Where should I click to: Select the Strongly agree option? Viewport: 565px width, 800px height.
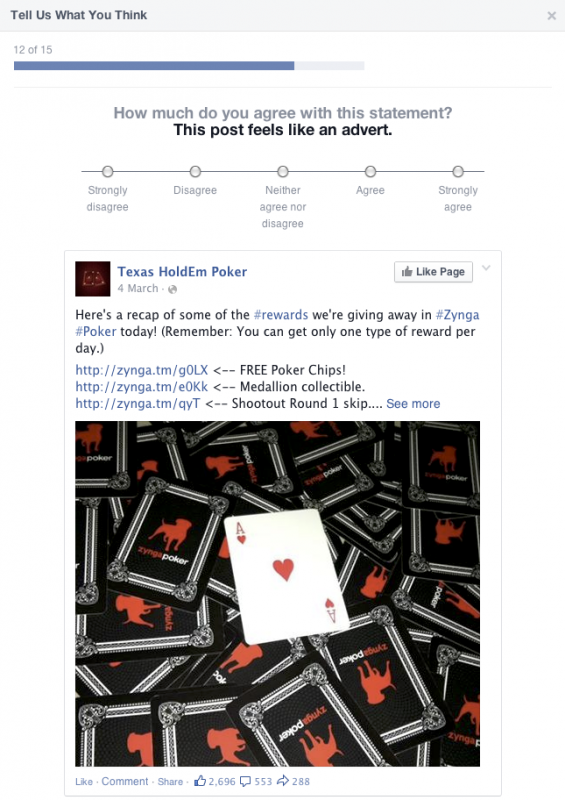pos(458,171)
